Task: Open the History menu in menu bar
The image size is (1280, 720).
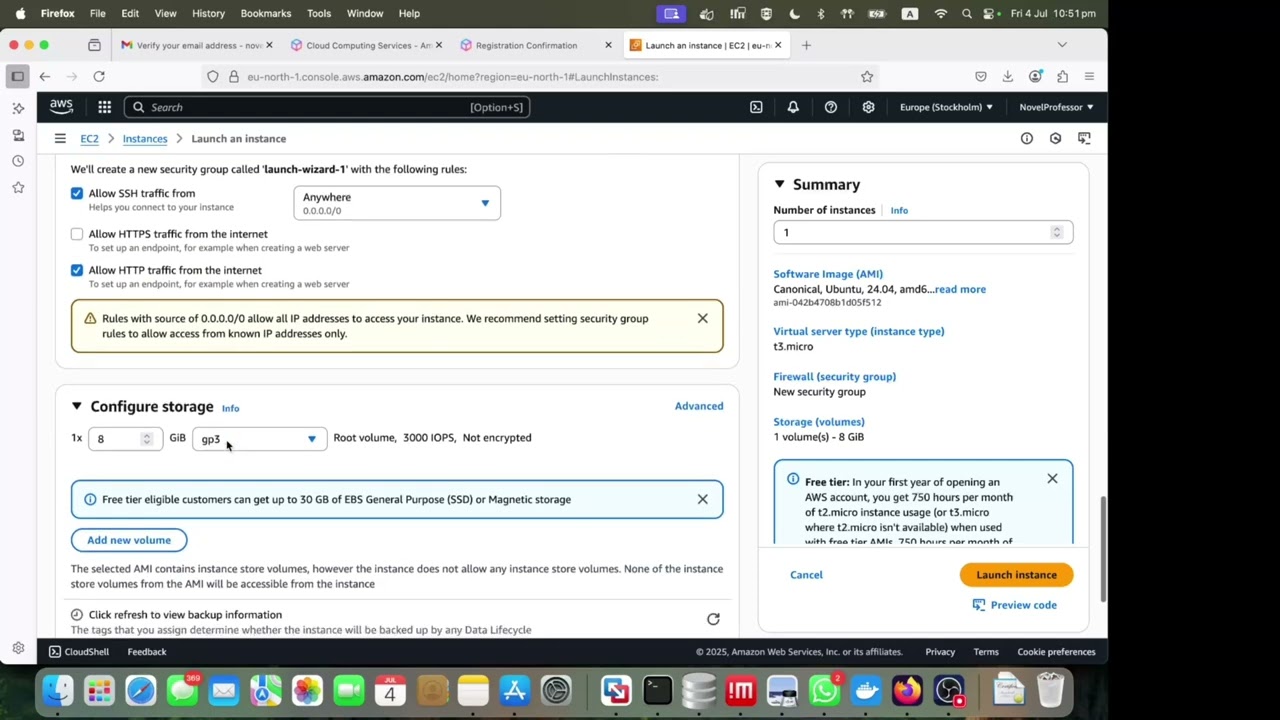Action: click(x=208, y=13)
